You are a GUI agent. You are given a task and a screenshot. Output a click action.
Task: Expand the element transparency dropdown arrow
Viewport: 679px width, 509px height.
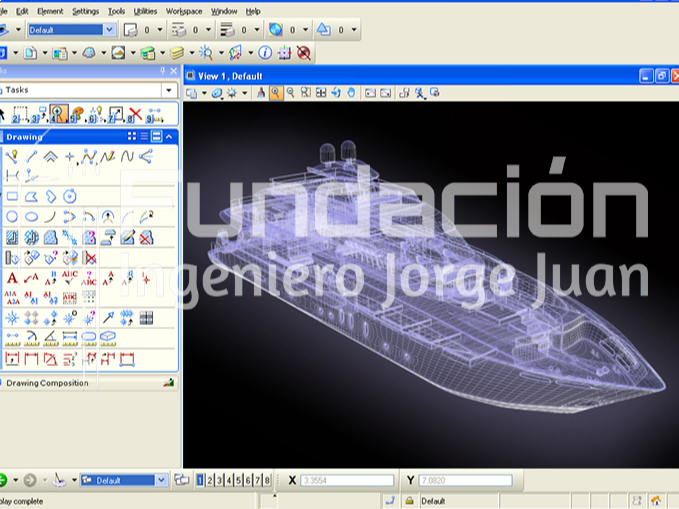click(305, 29)
